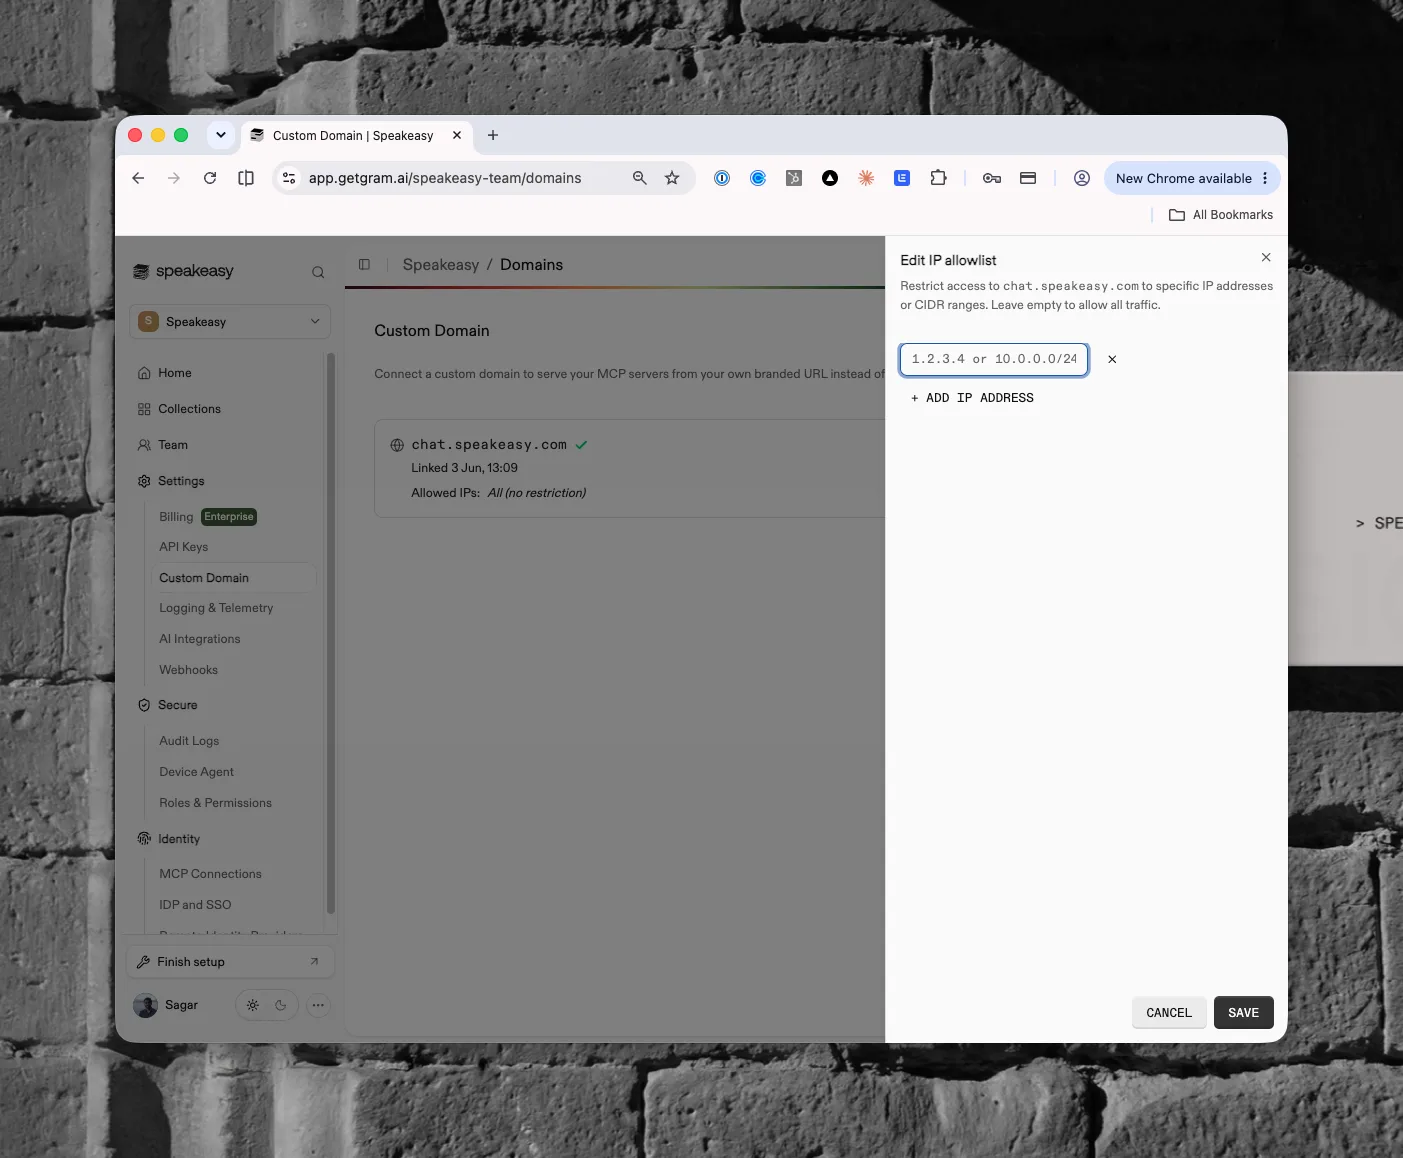Open the 1Password extension icon
Screen dimensions: 1403x1158
pos(722,178)
